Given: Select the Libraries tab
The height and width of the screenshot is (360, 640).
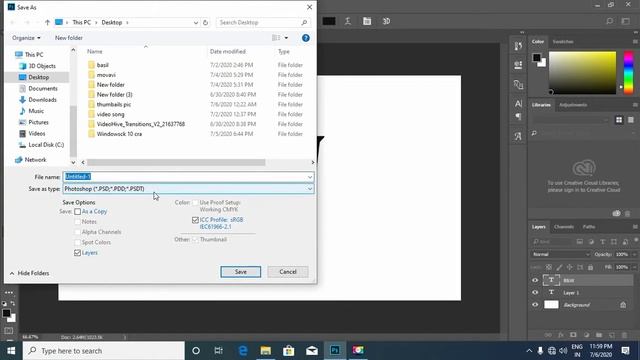Looking at the screenshot, I should point(541,105).
